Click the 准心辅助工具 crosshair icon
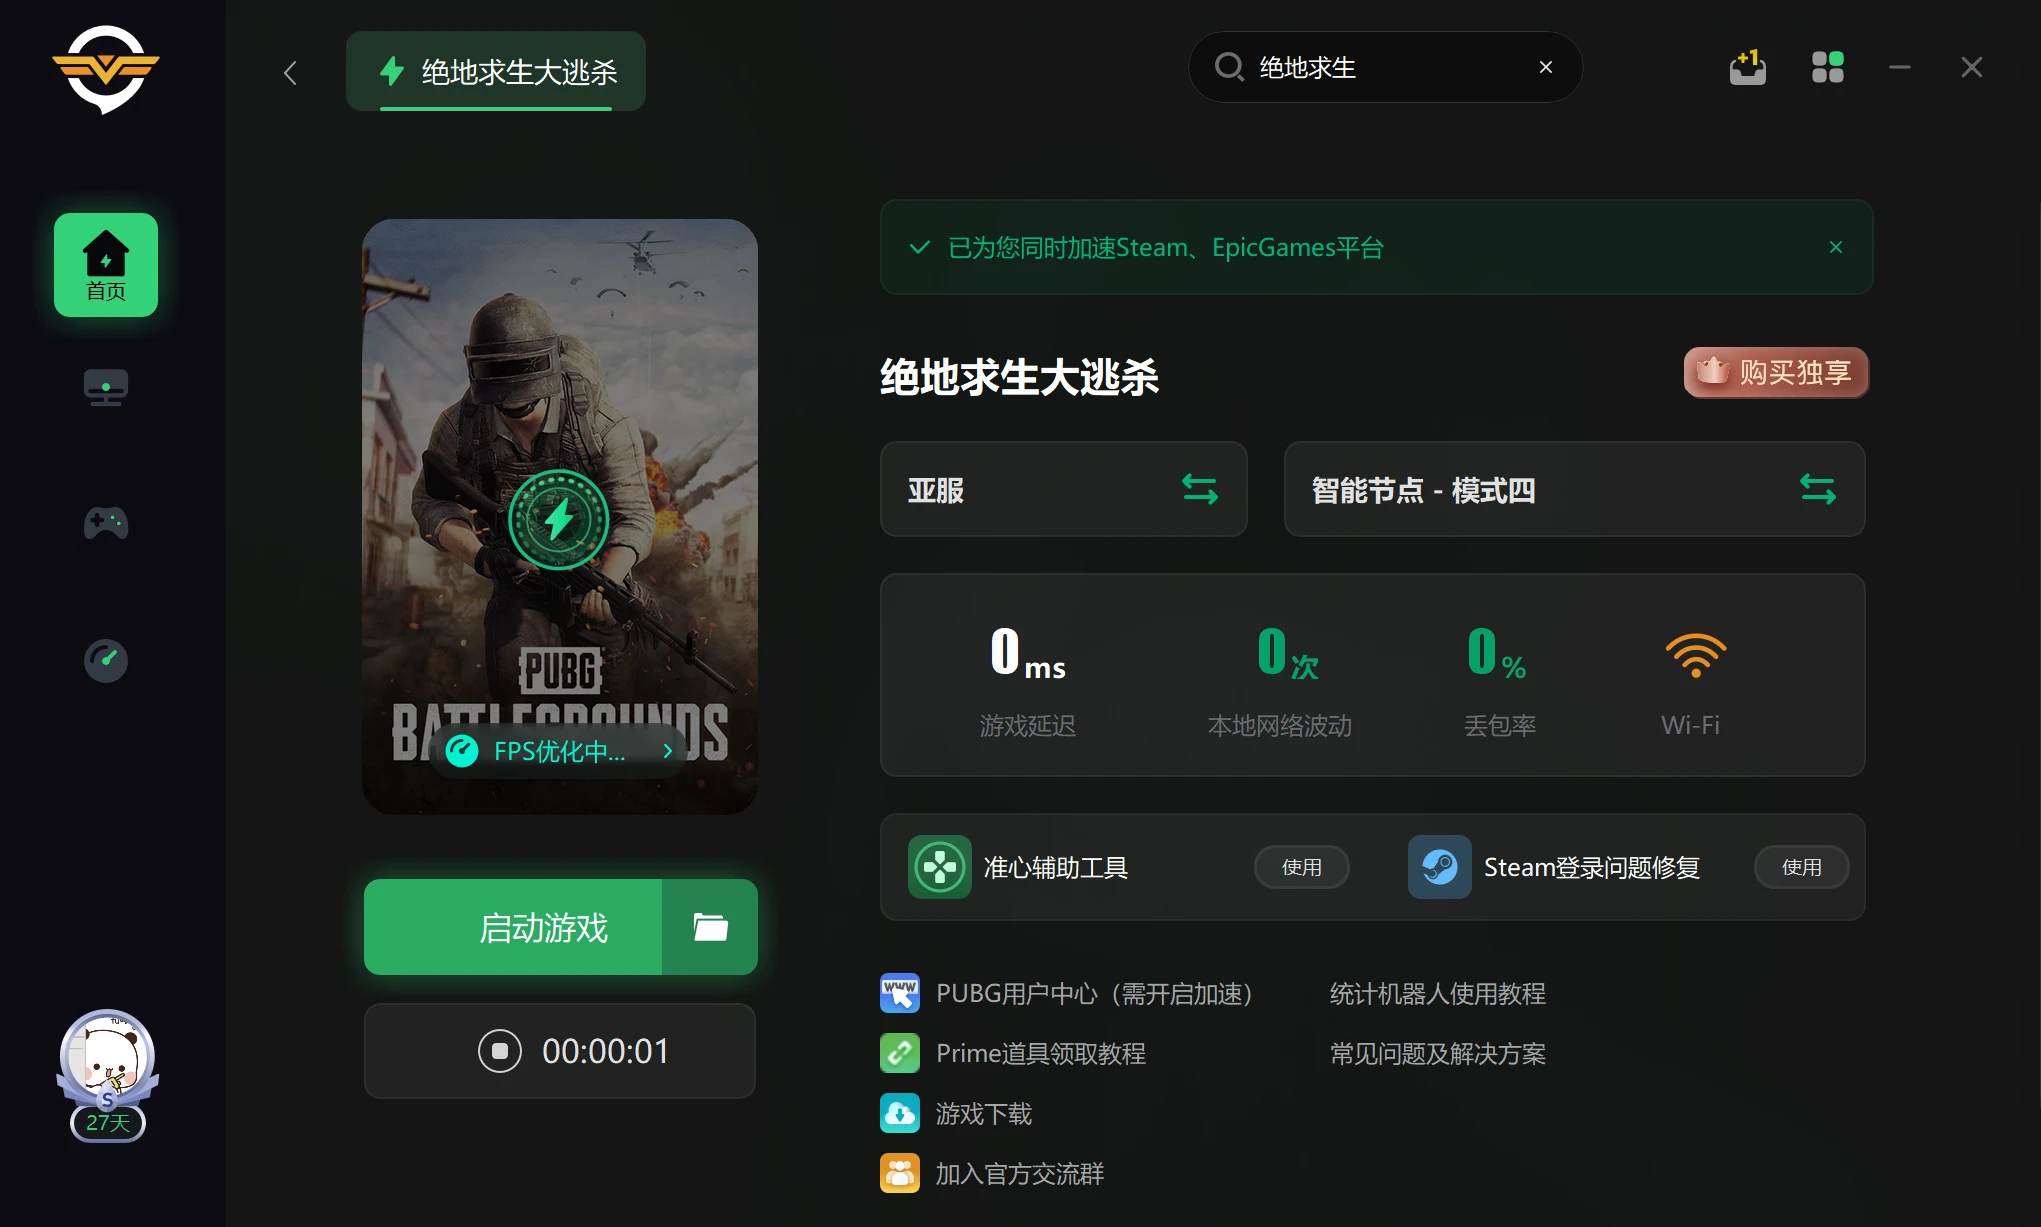The height and width of the screenshot is (1227, 2041). coord(940,867)
